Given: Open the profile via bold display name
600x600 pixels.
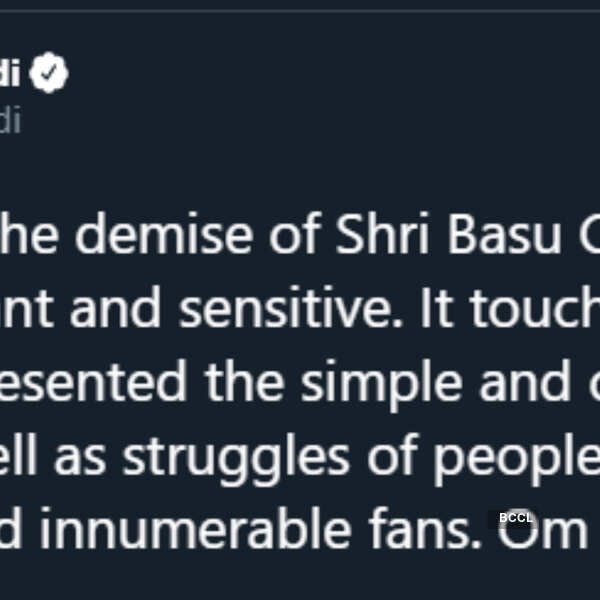Looking at the screenshot, I should pos(10,73).
